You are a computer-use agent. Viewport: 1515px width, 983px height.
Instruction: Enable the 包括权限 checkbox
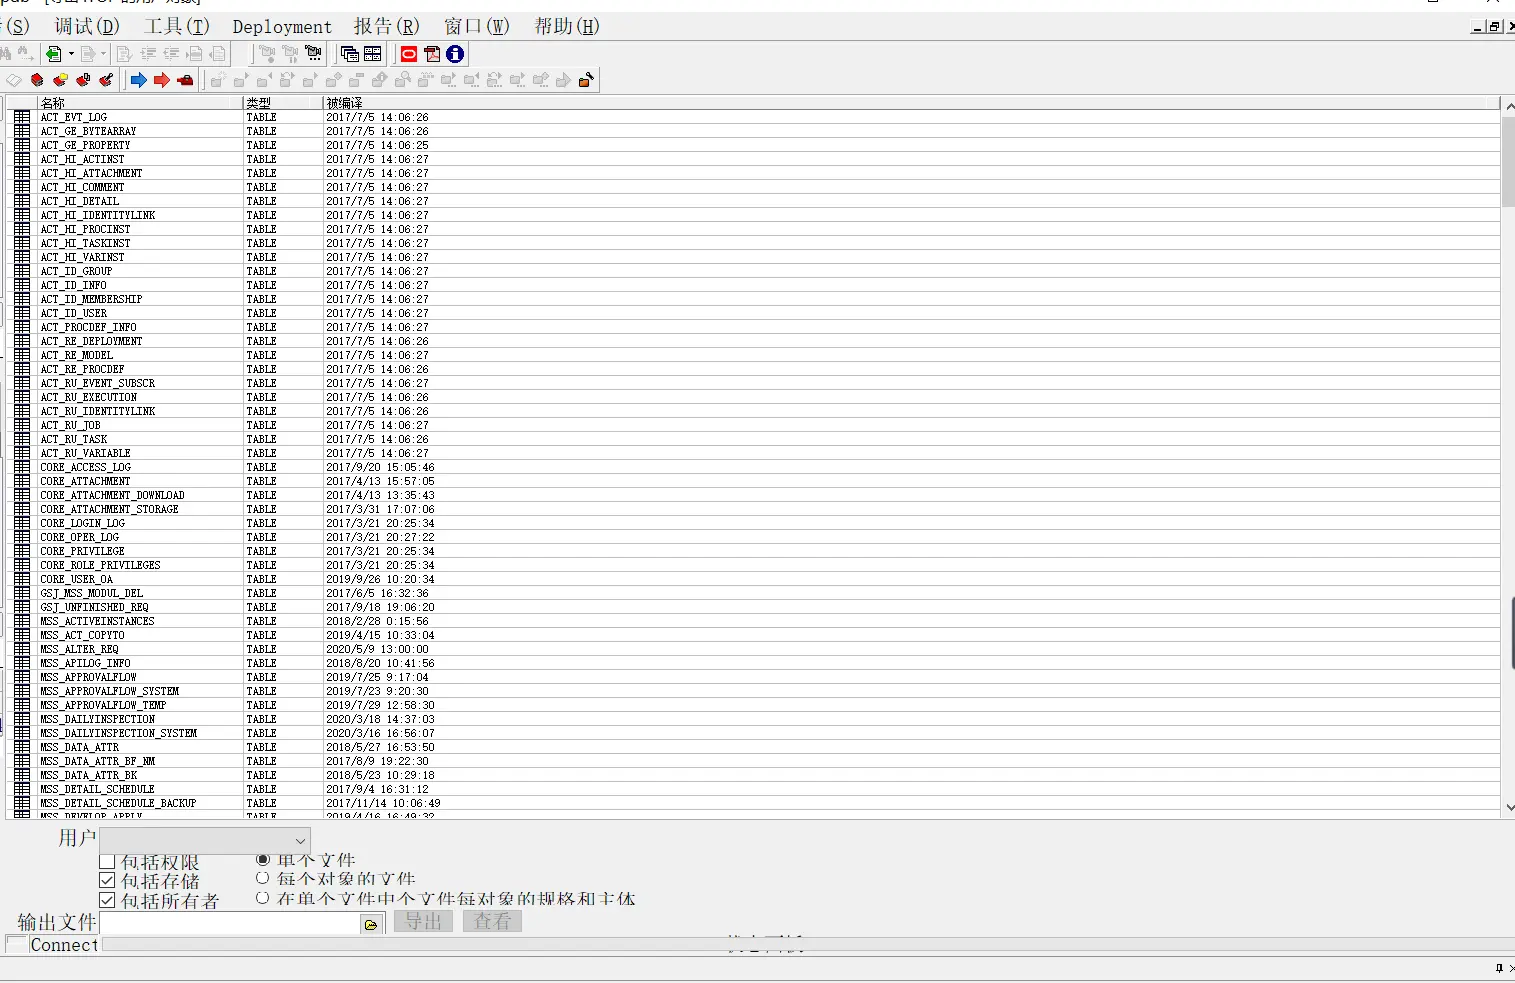[x=108, y=862]
